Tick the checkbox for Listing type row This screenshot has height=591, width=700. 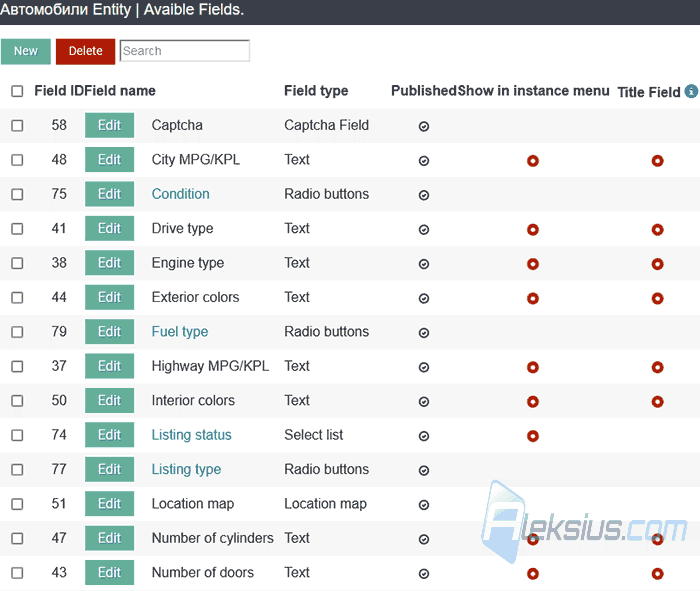click(17, 470)
